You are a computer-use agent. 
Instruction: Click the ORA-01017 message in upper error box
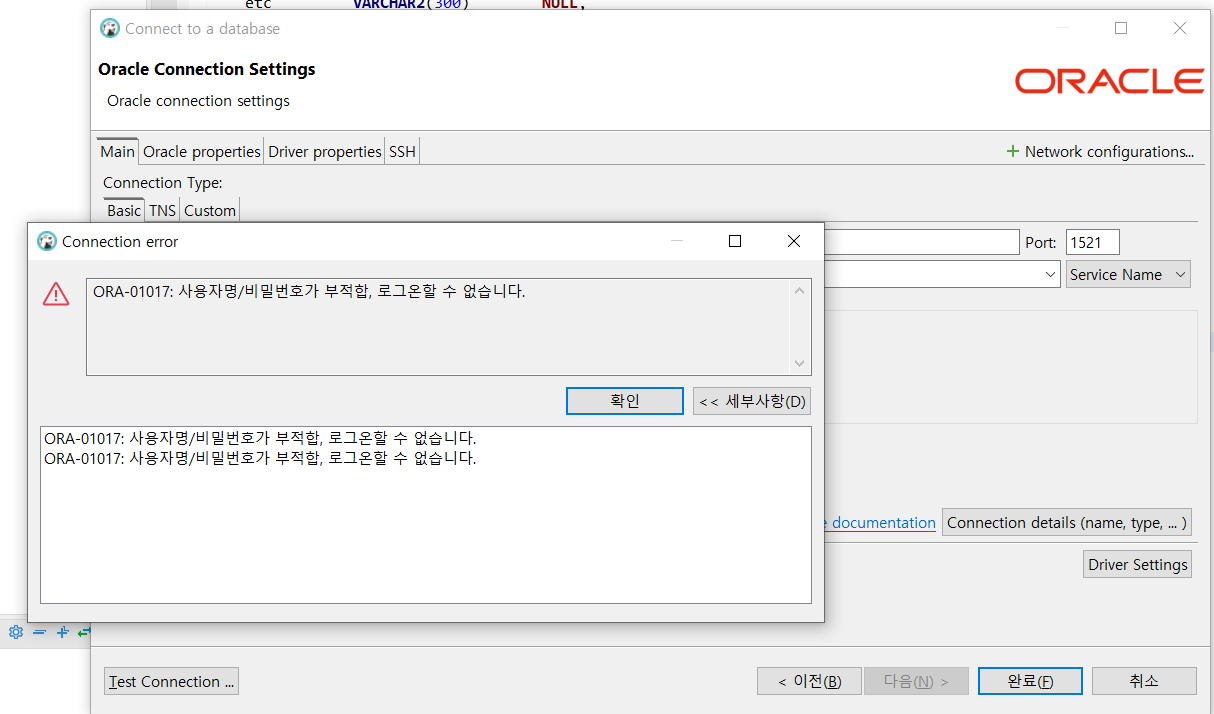click(x=309, y=292)
